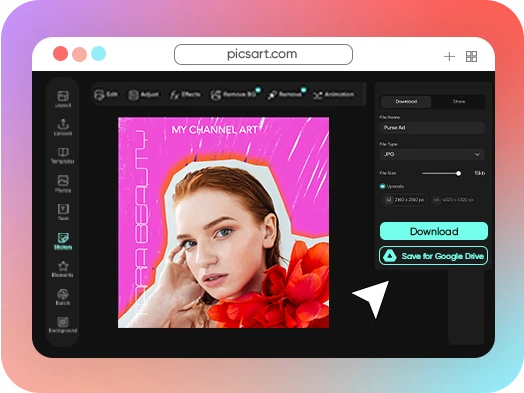
Task: Click the turquoise Download button
Action: [434, 231]
